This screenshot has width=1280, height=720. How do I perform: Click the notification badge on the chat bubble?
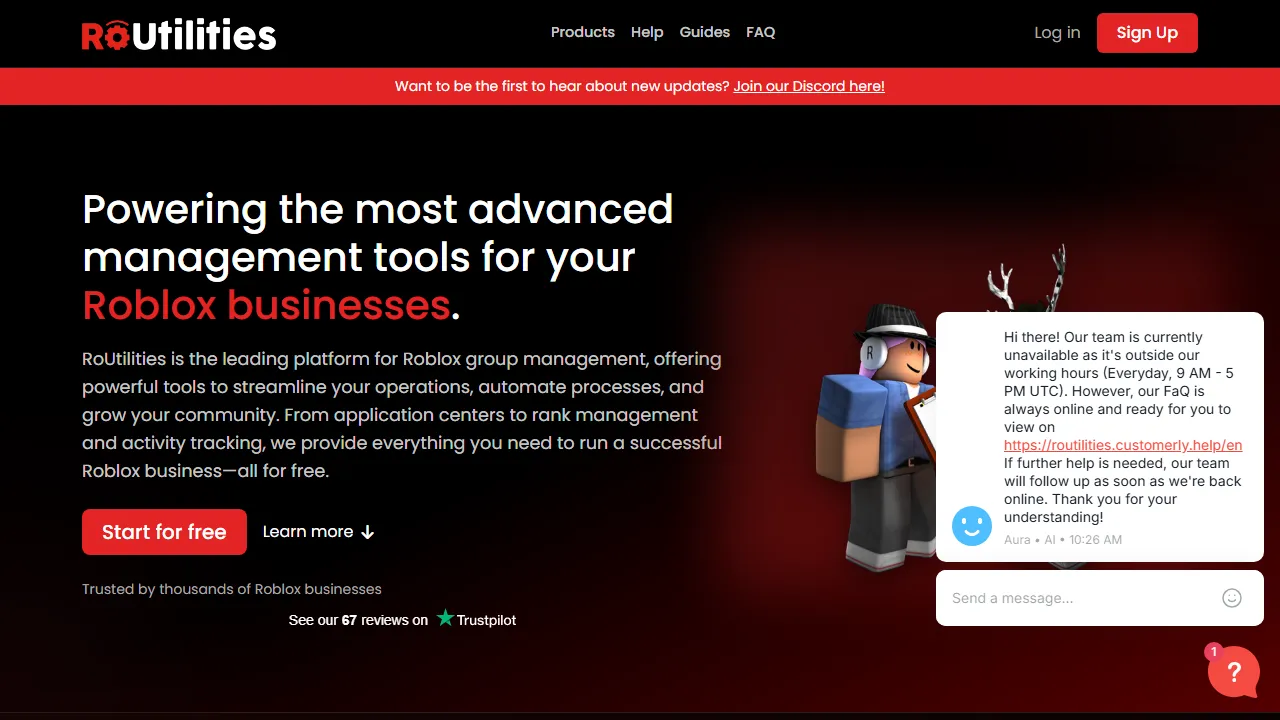click(1213, 650)
